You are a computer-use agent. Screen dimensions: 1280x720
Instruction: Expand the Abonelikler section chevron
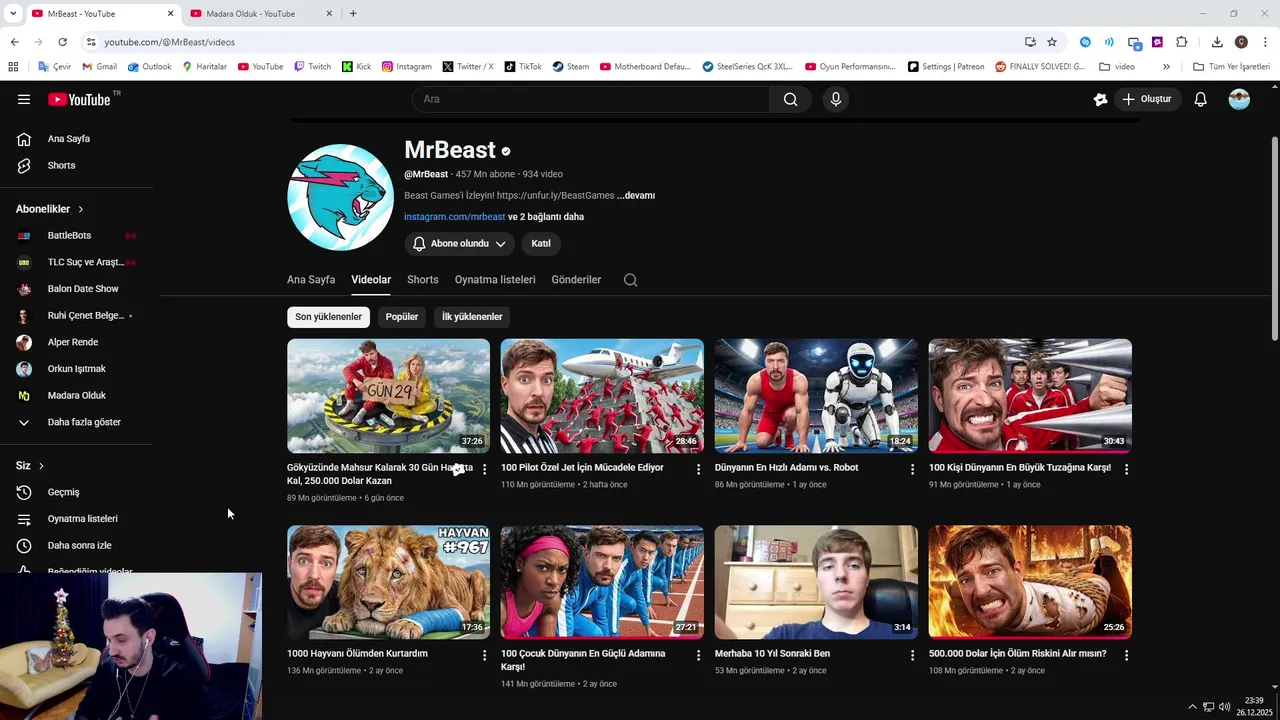tap(80, 209)
